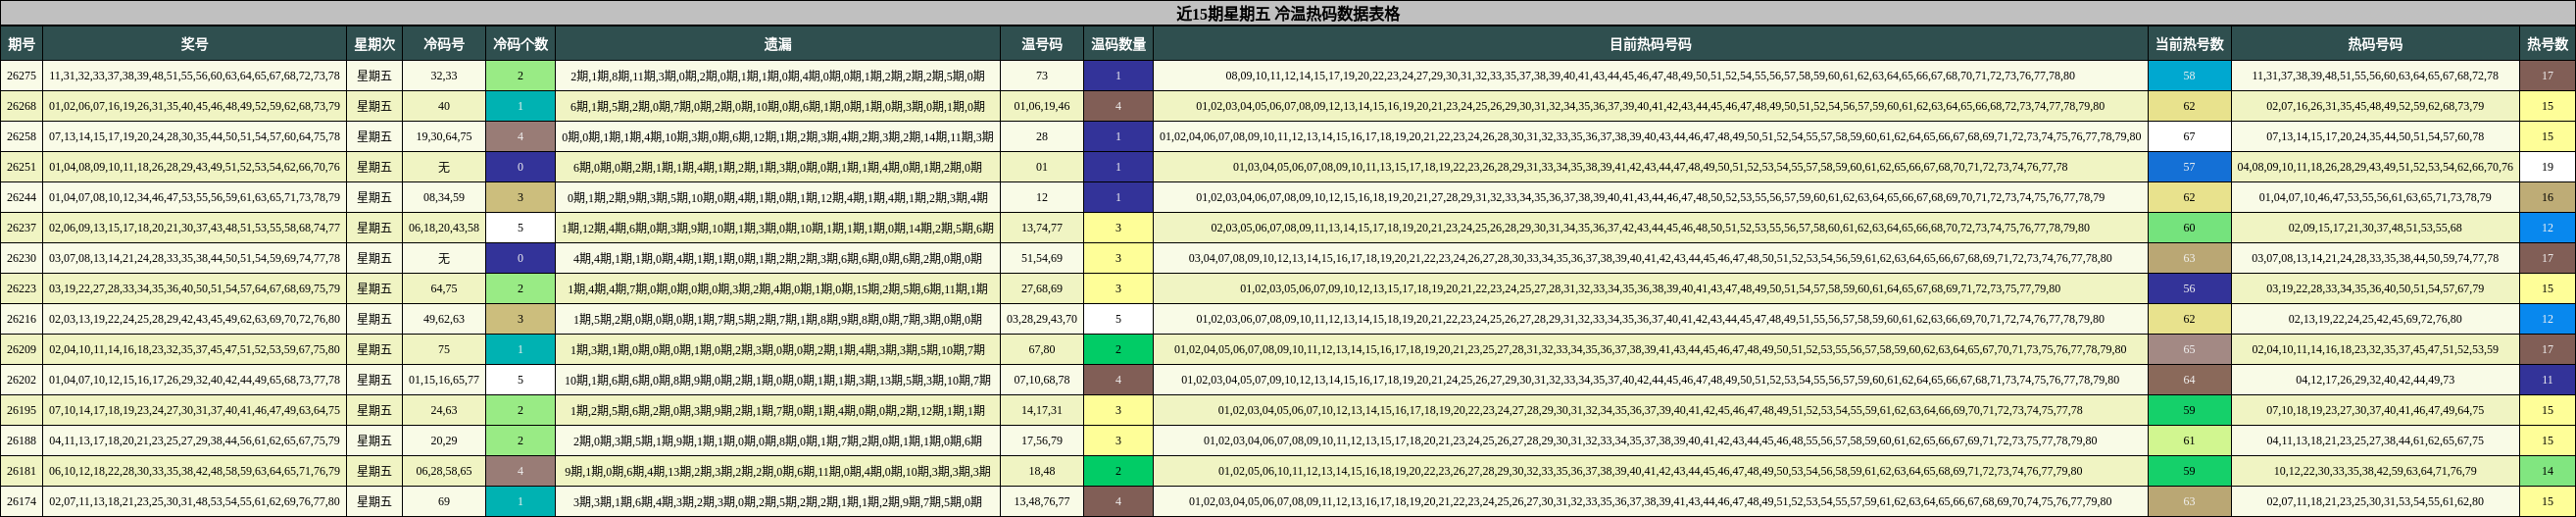Select the 冷码号 column header
The image size is (2576, 517).
pos(444,44)
